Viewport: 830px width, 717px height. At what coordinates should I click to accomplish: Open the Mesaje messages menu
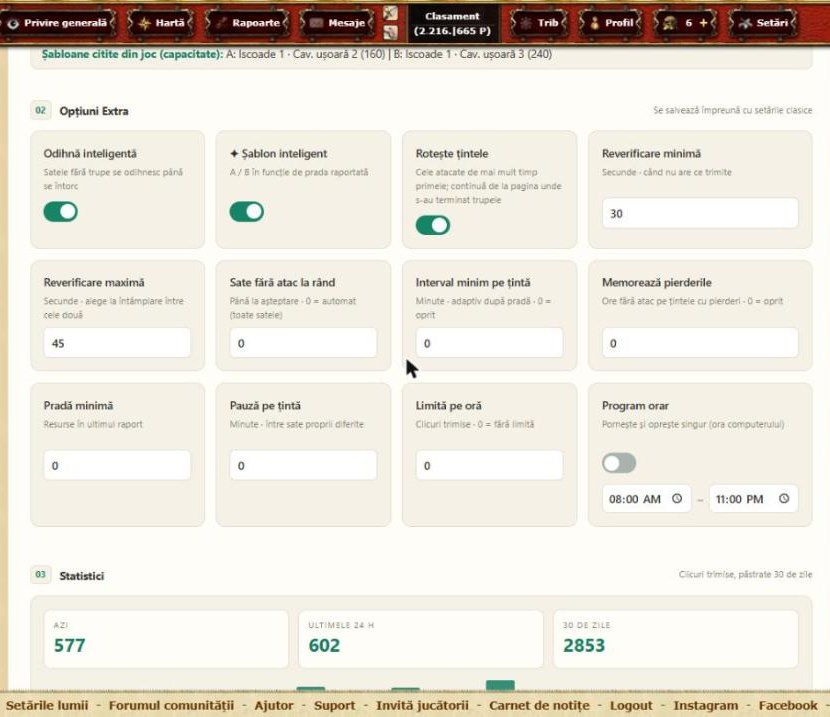[337, 23]
